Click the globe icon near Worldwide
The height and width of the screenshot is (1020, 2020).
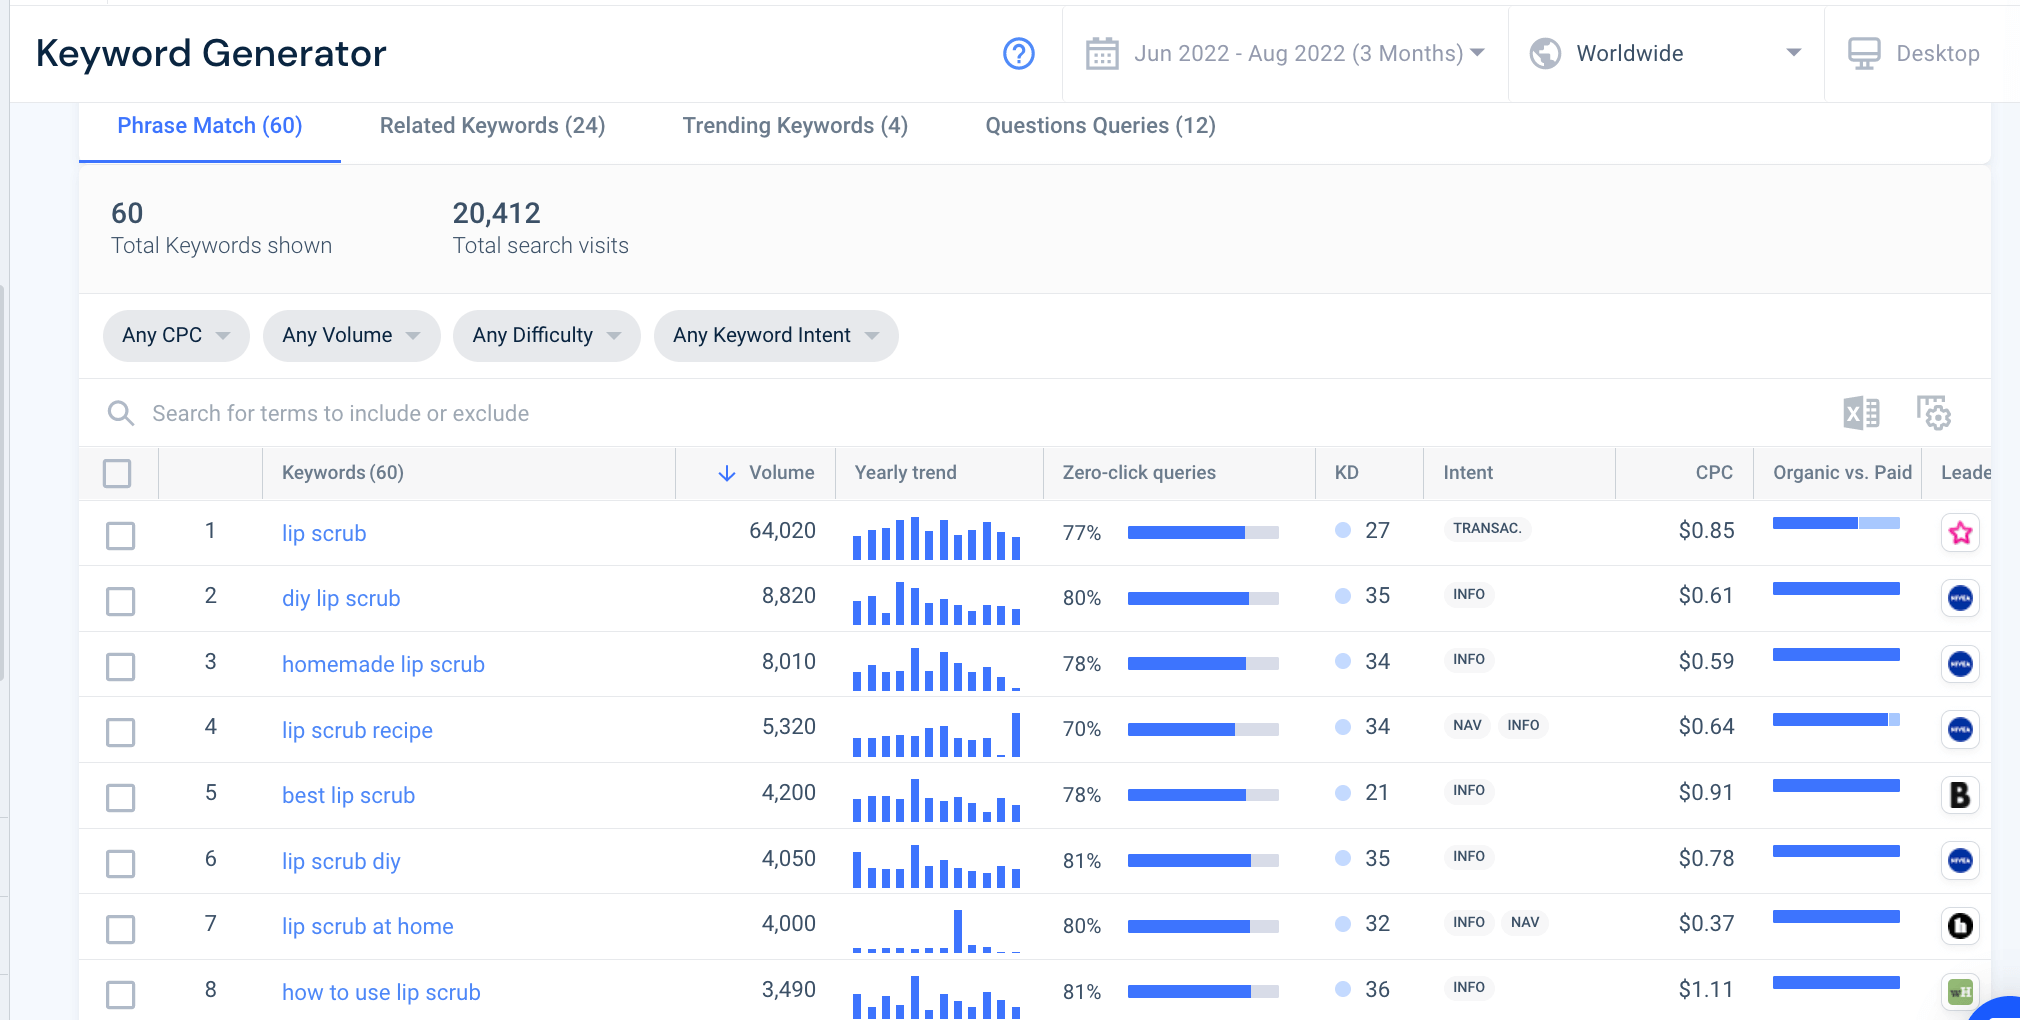coord(1545,54)
